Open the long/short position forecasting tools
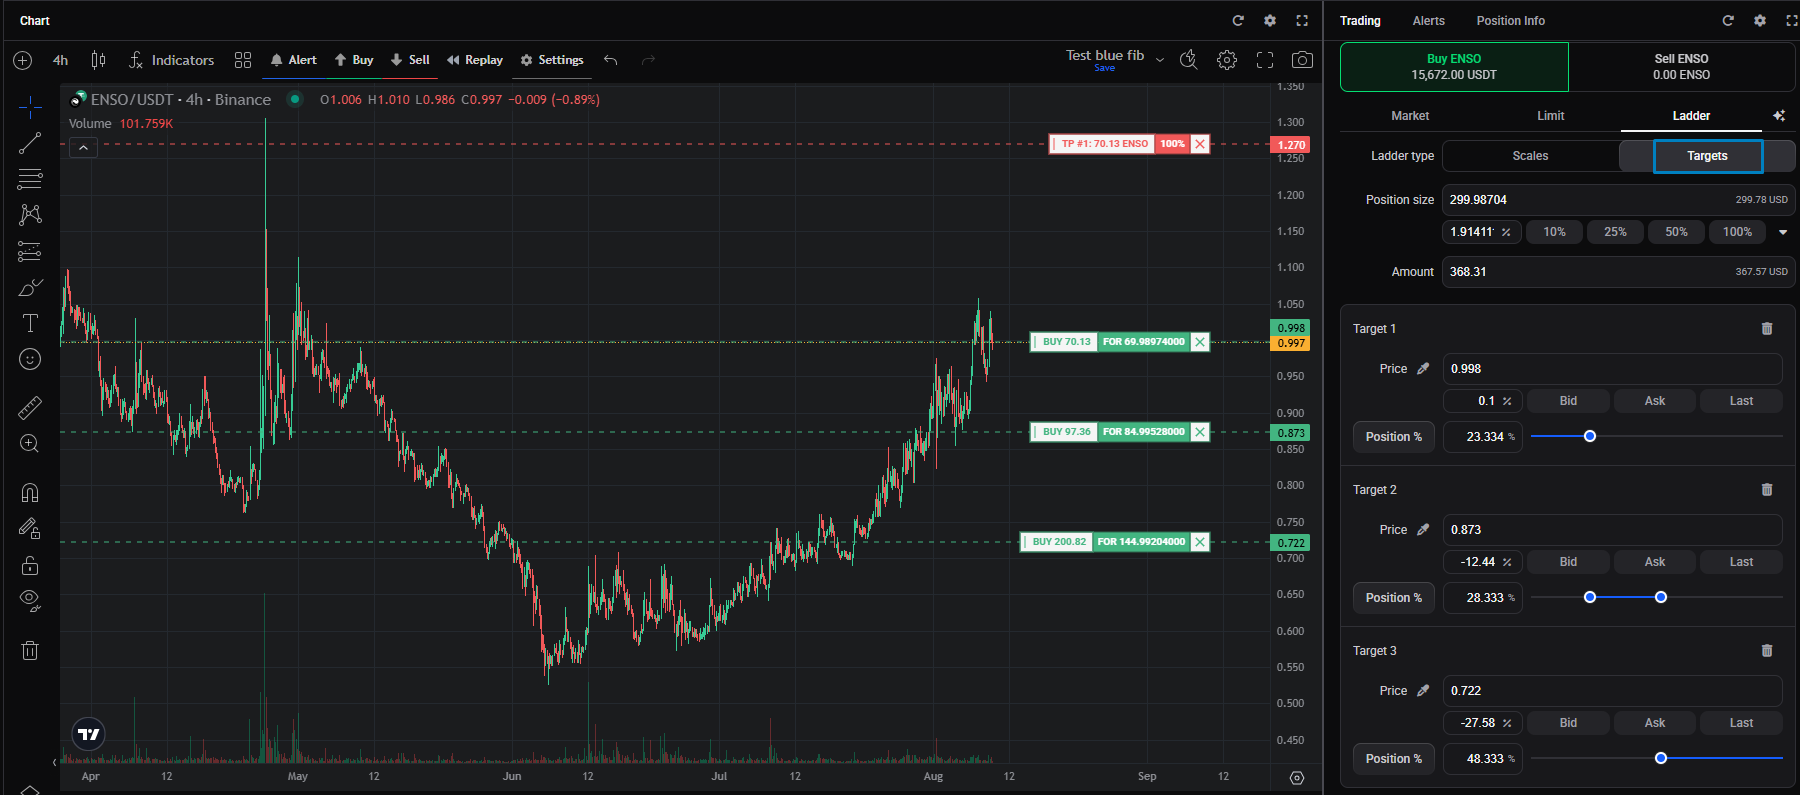1800x795 pixels. pos(30,251)
